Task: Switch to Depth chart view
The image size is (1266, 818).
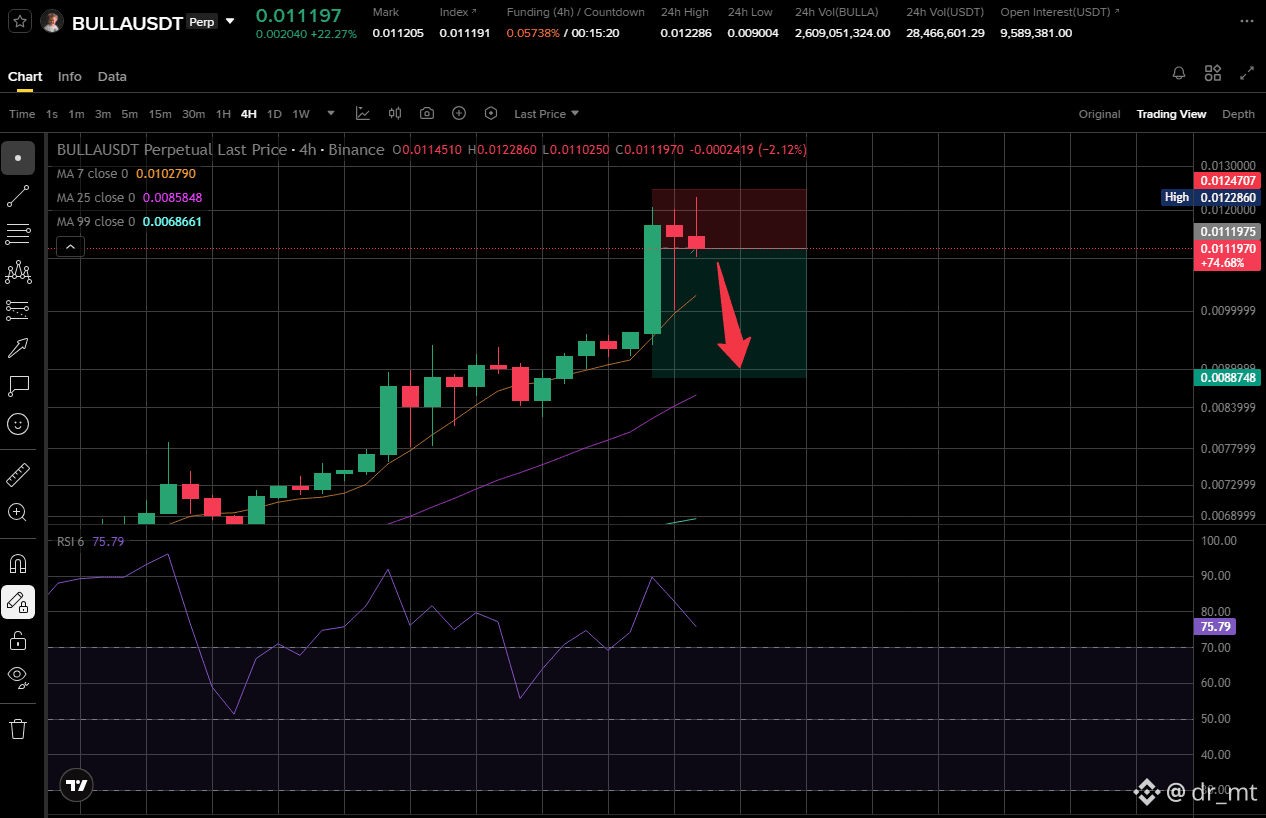Action: (1238, 114)
